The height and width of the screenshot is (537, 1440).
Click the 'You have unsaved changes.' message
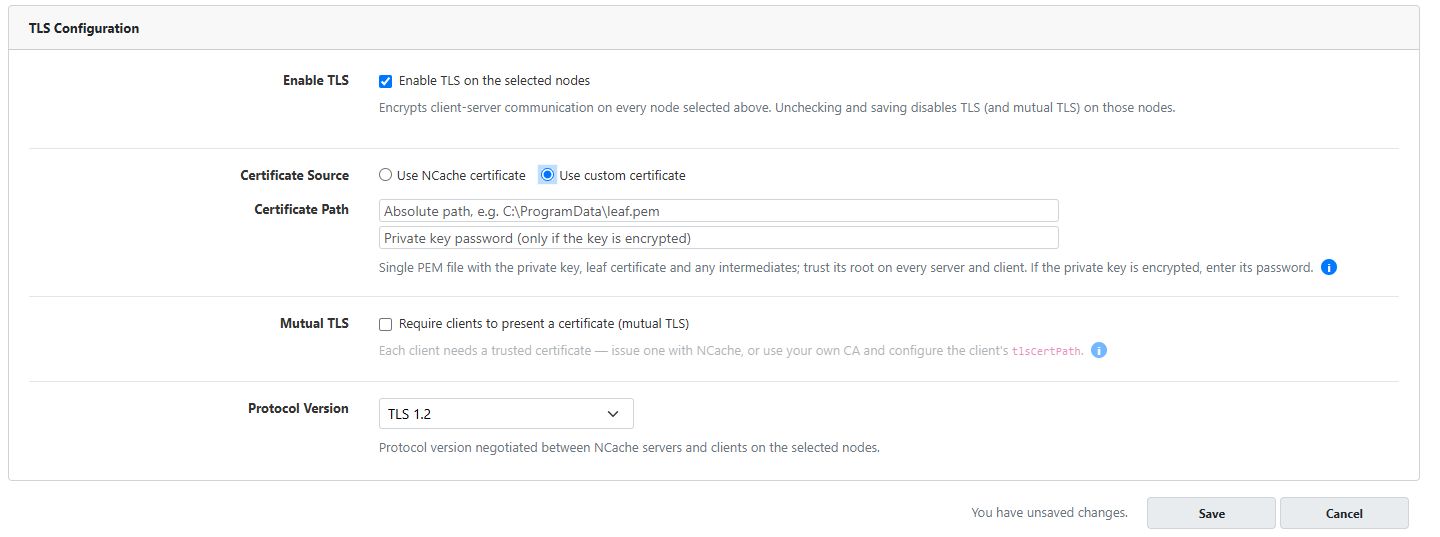(1049, 513)
